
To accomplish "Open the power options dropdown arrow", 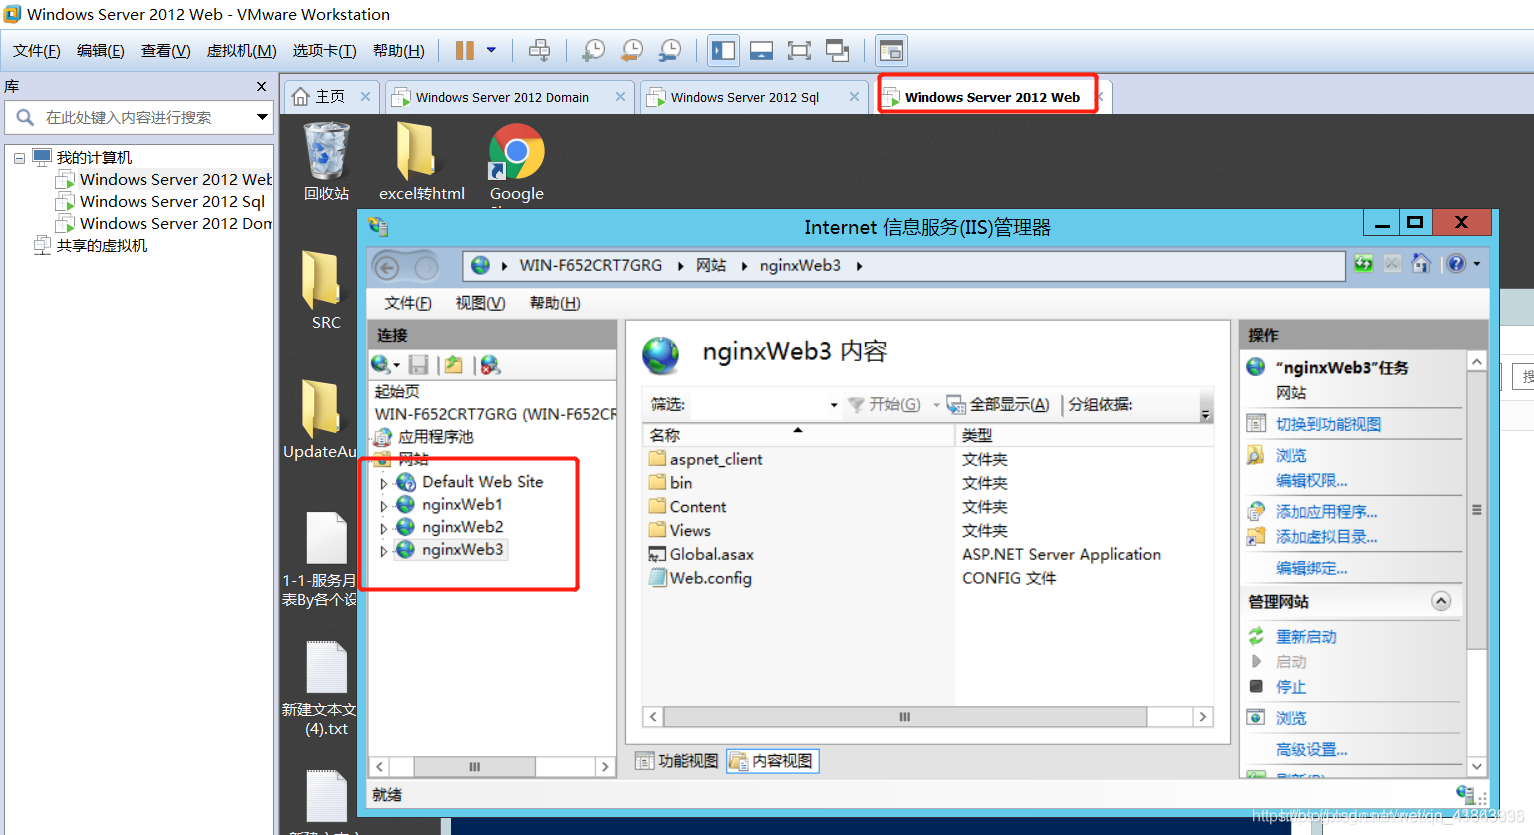I will pos(491,50).
